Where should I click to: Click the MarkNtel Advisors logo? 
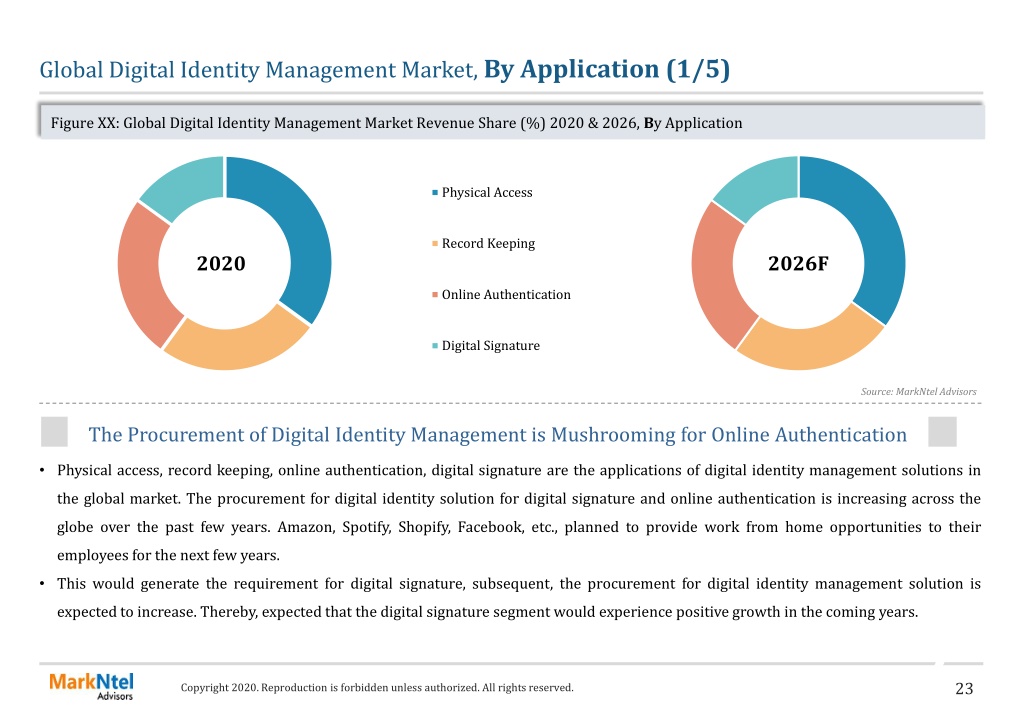pyautogui.click(x=91, y=686)
